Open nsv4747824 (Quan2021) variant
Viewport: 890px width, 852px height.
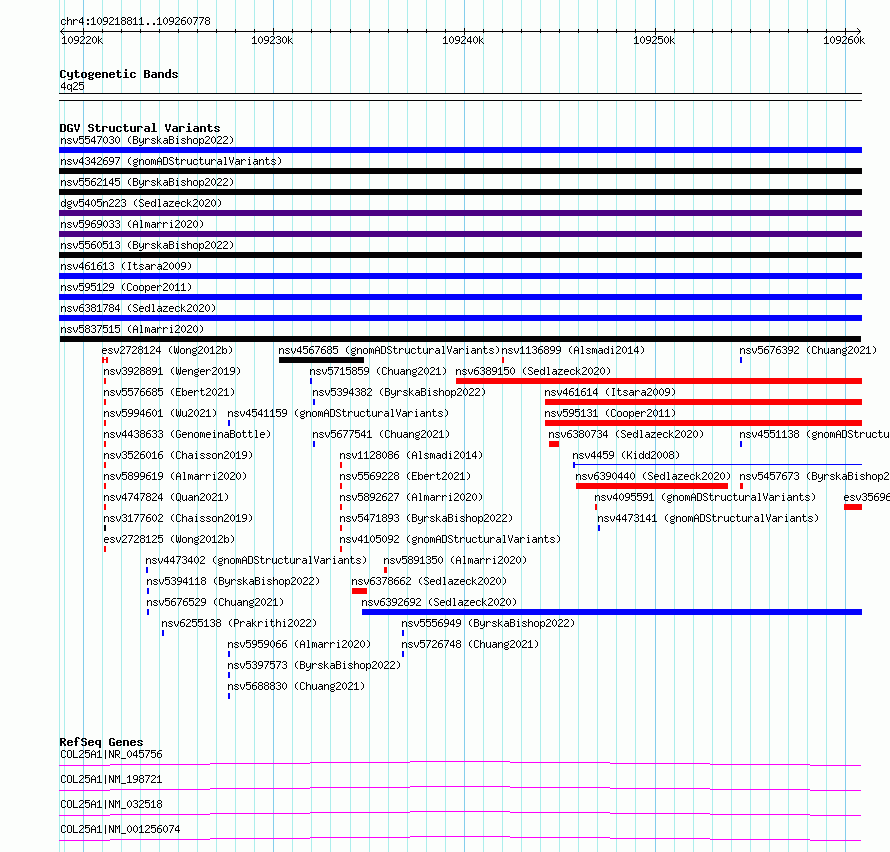[166, 497]
